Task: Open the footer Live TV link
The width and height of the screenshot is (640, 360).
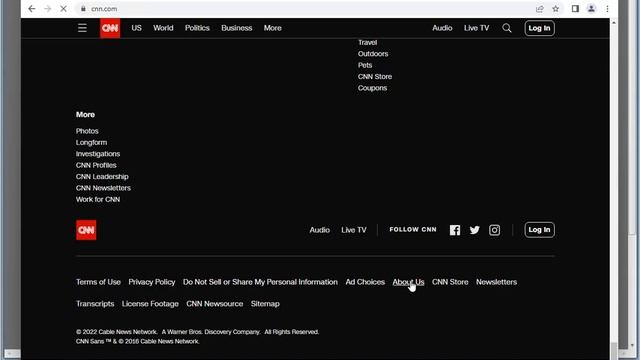Action: click(354, 230)
